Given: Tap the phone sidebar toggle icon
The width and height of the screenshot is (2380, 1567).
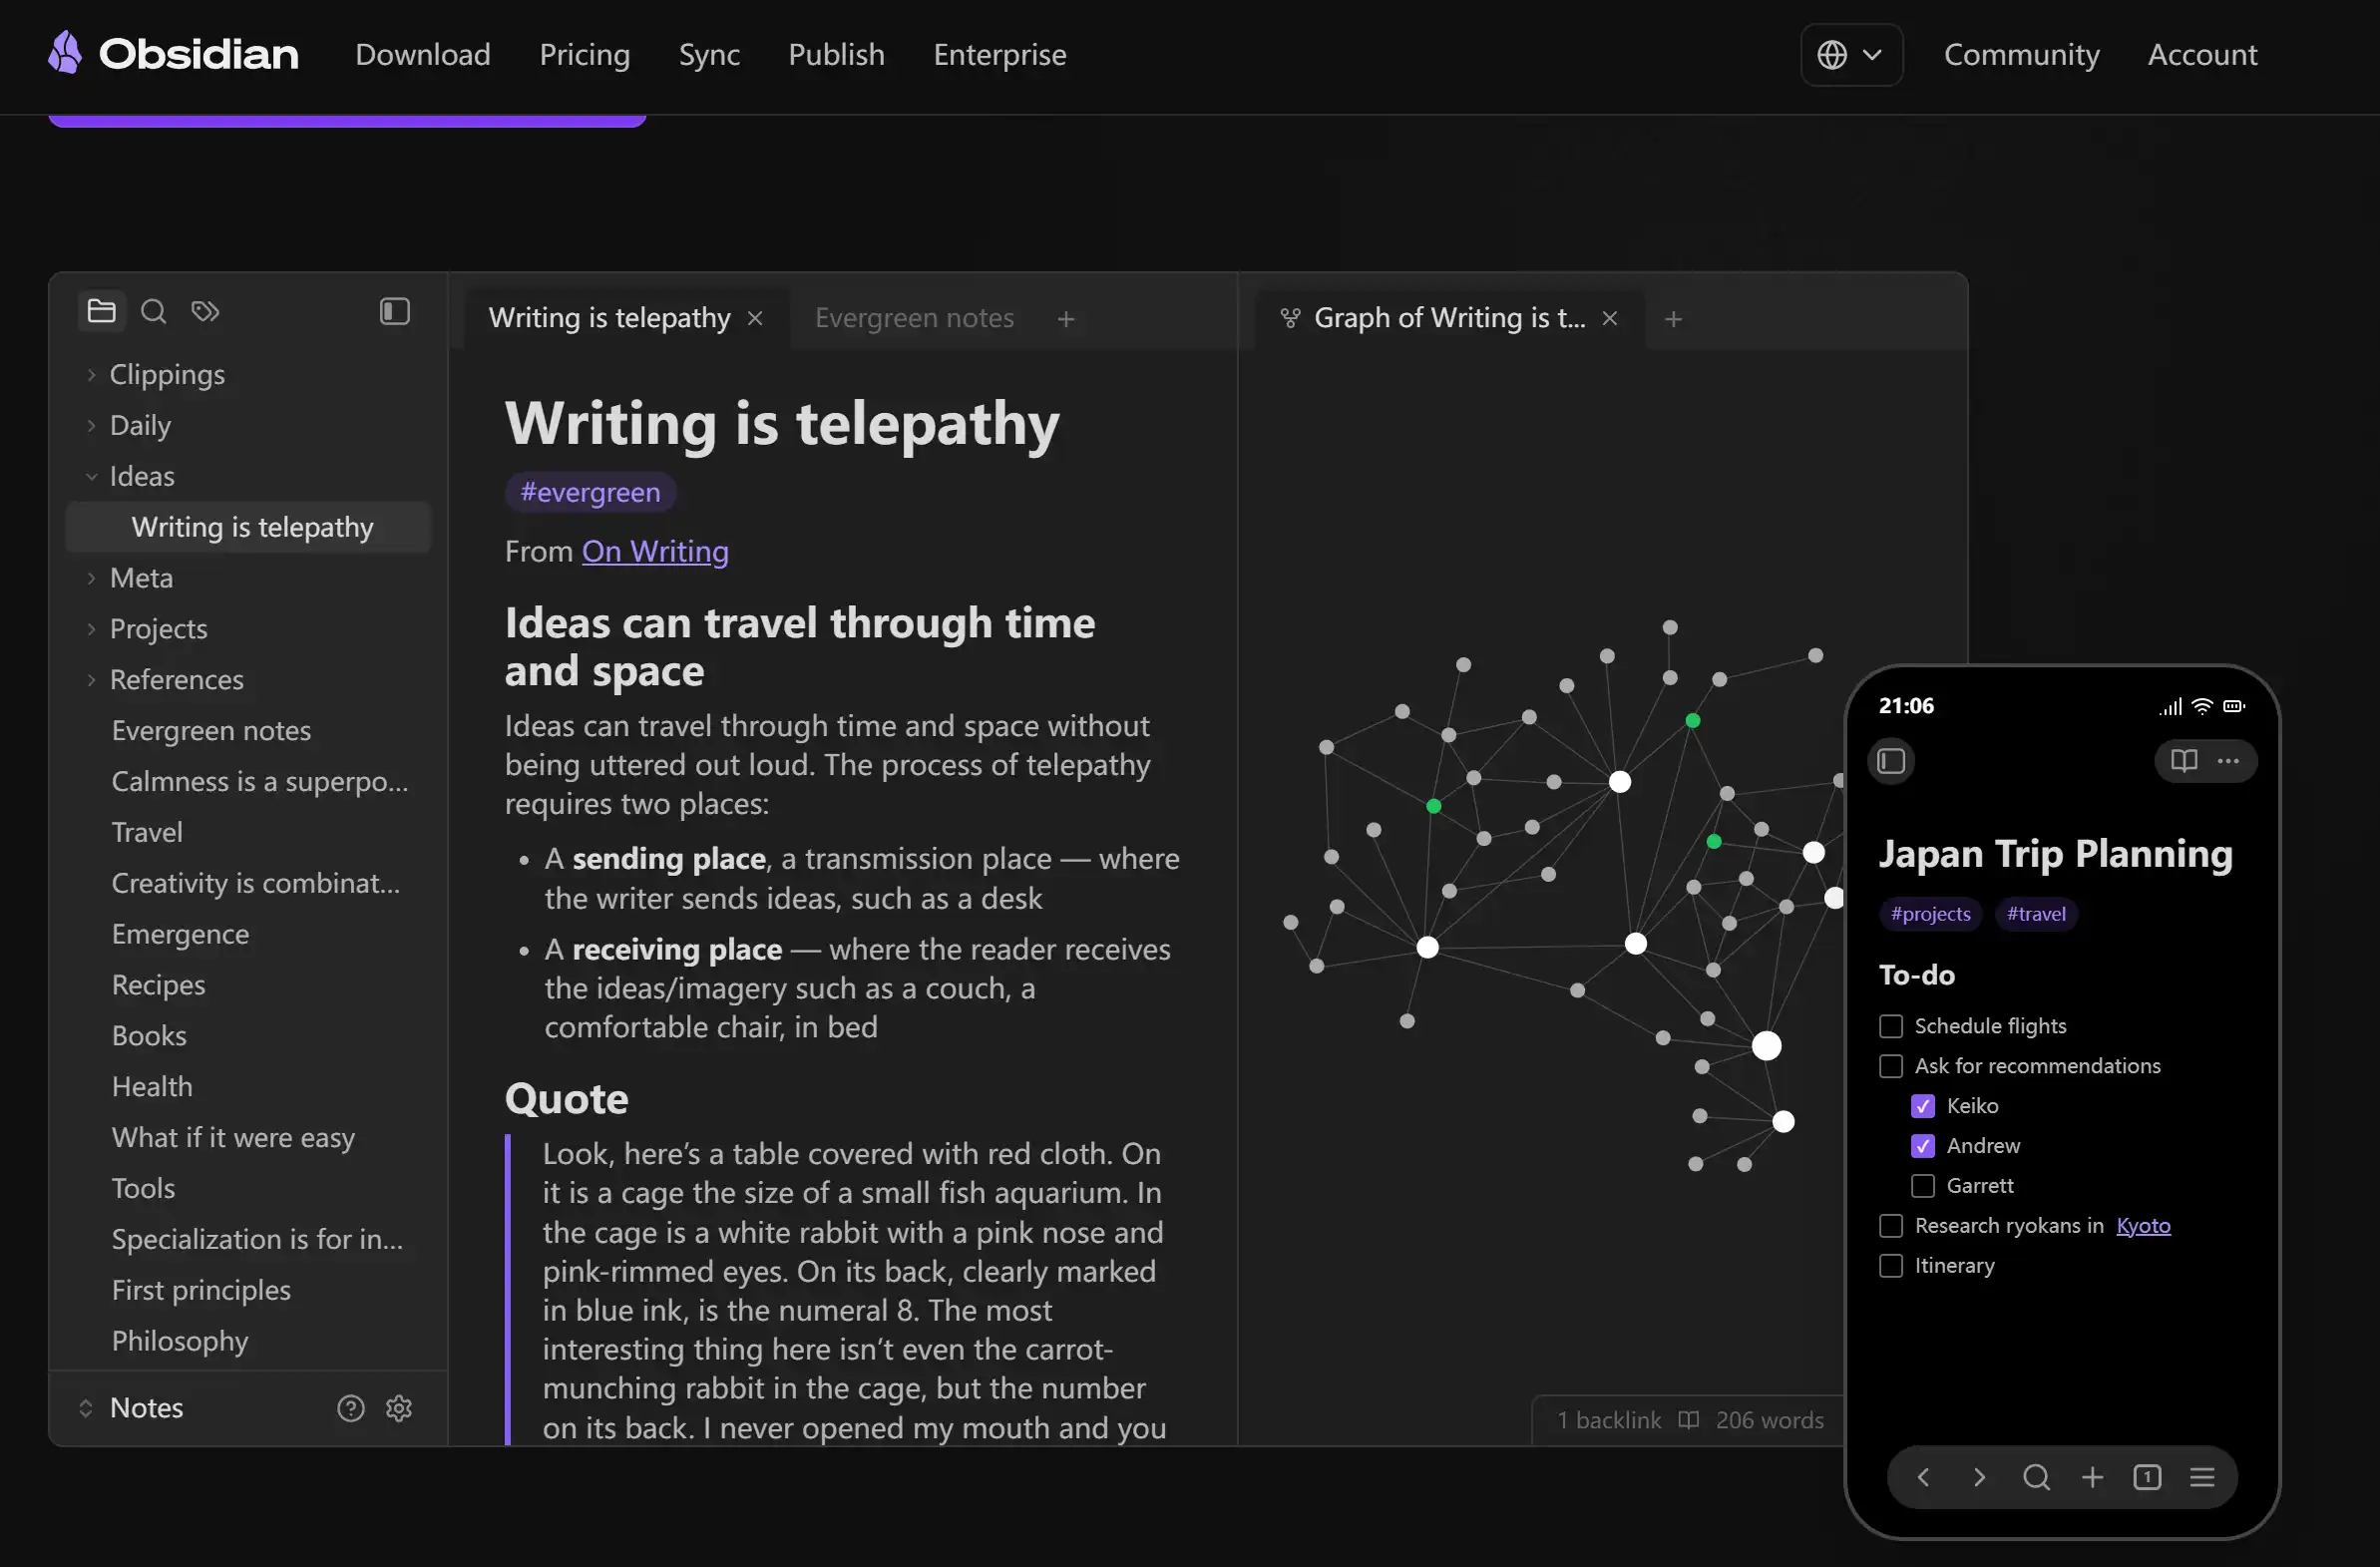Looking at the screenshot, I should pos(1891,761).
